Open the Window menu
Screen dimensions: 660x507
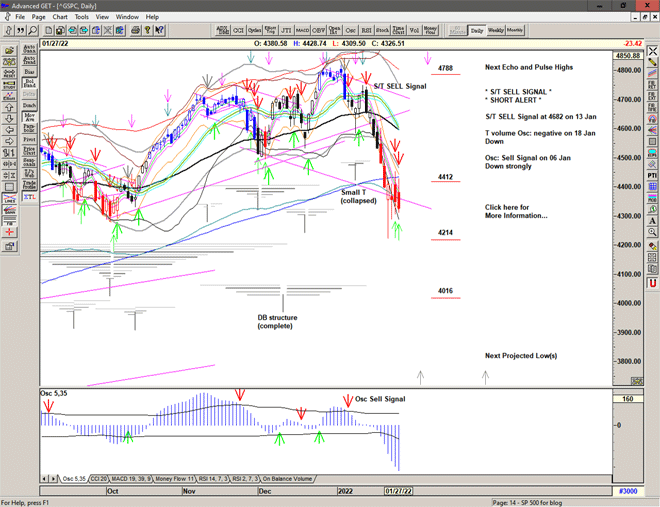(127, 17)
